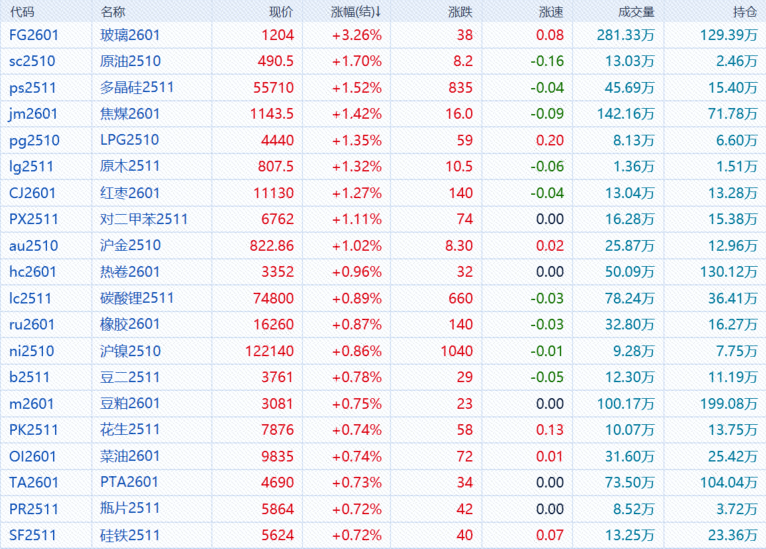Select the 原油2510 row name

[130, 61]
